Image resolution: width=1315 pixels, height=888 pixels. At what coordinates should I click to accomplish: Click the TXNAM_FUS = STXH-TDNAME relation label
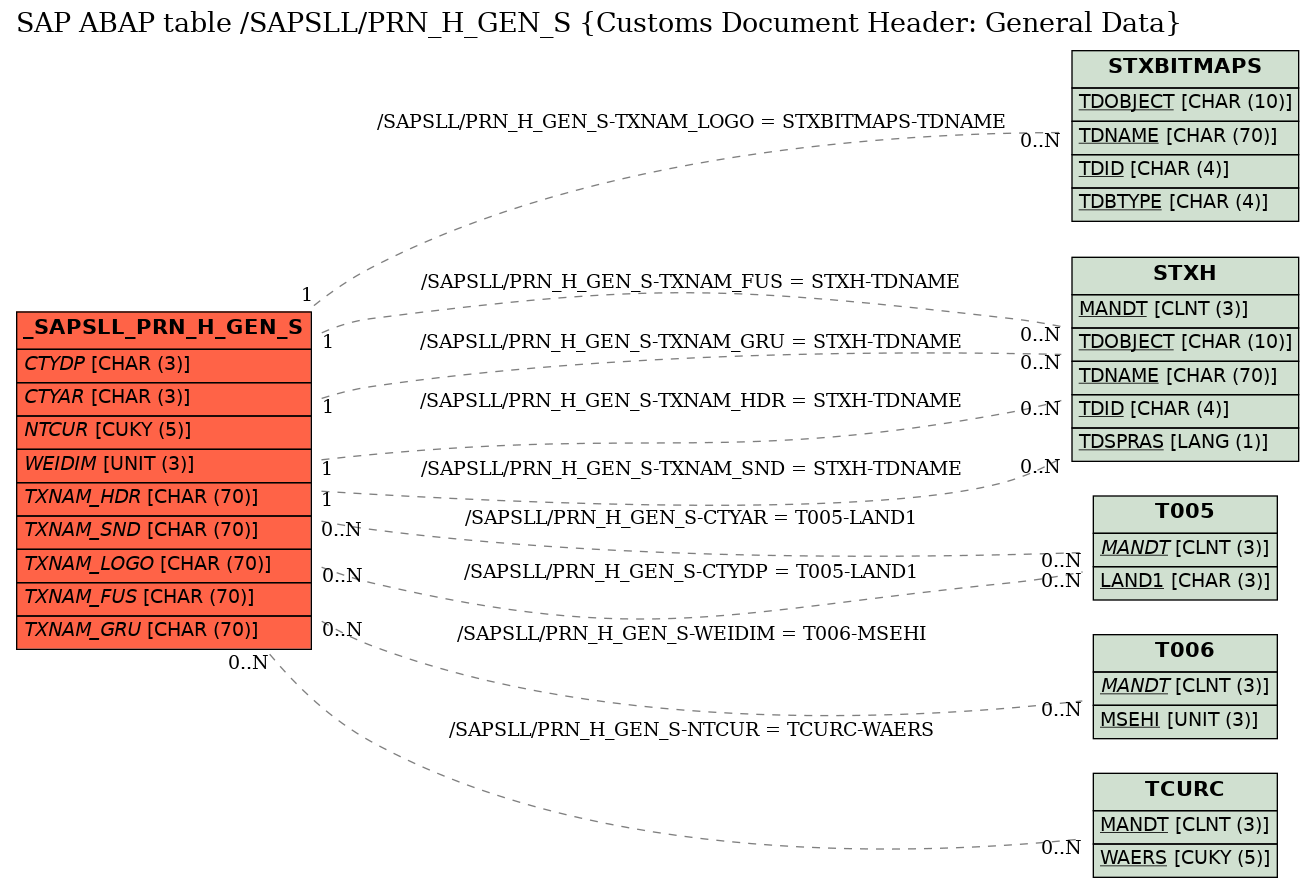point(690,282)
